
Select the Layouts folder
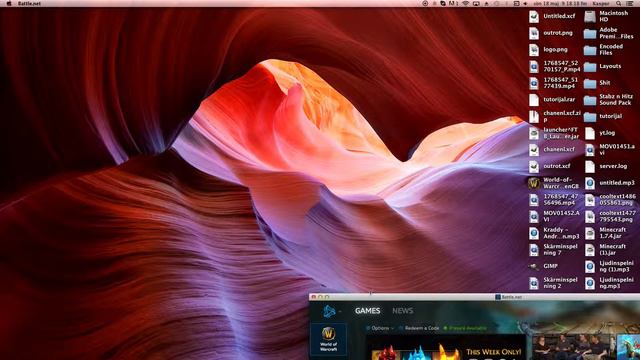[603, 67]
